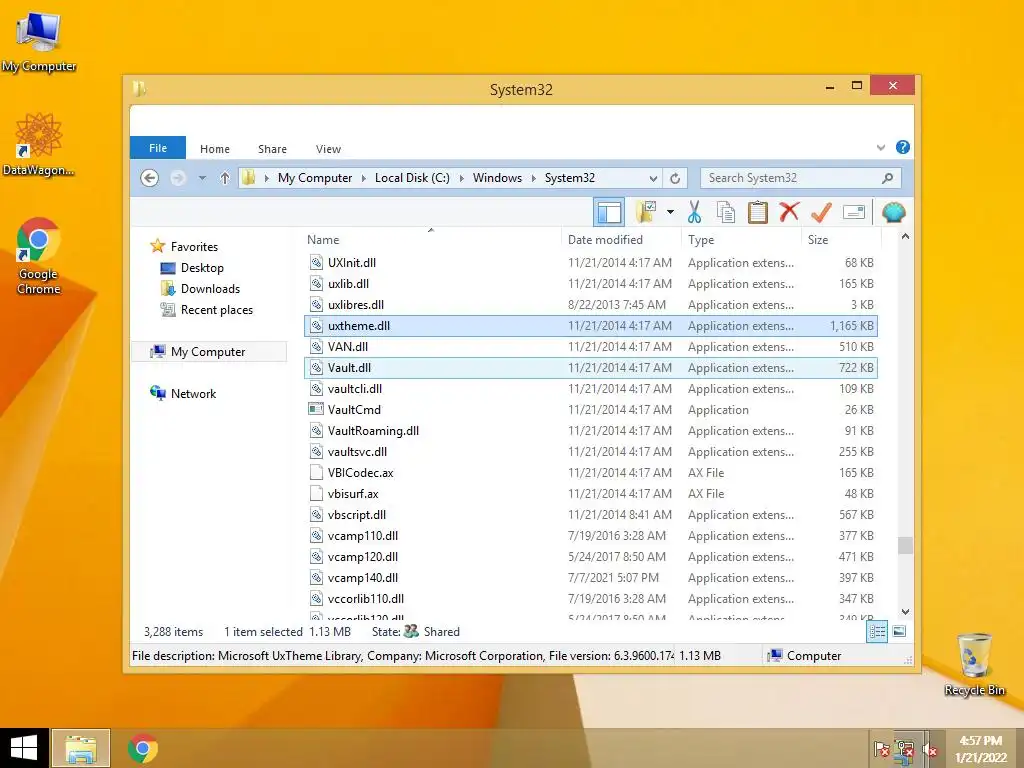The image size is (1024, 768).
Task: Click Windows in the address breadcrumb
Action: [497, 178]
